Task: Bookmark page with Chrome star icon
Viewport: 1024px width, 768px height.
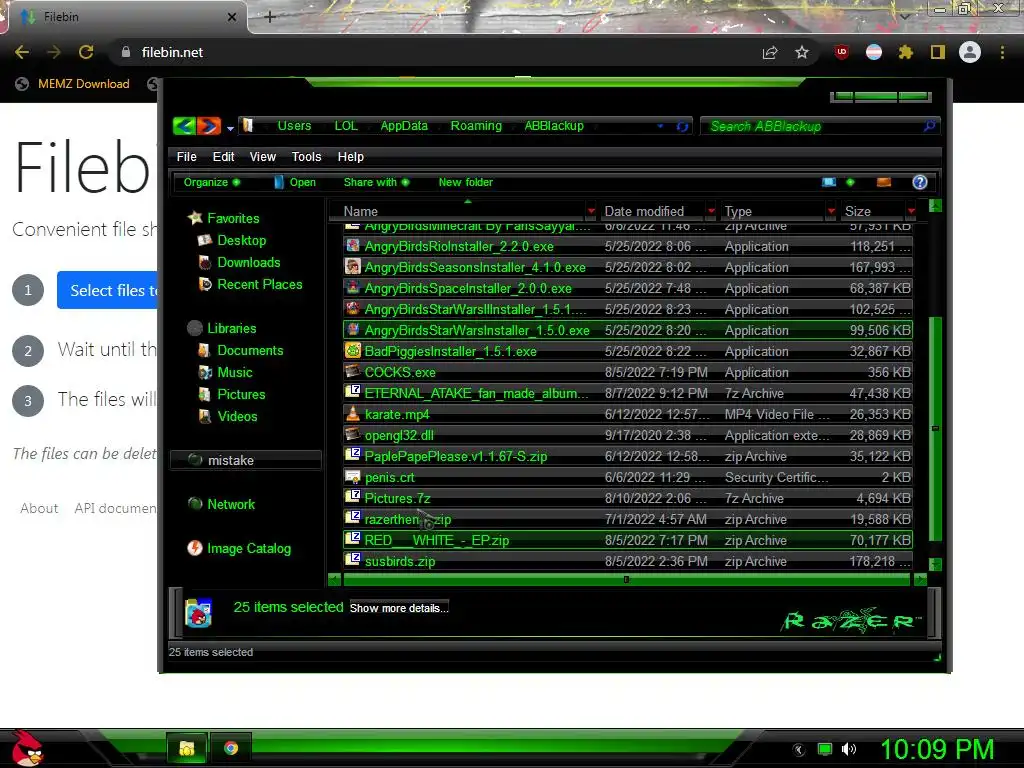Action: pyautogui.click(x=802, y=52)
